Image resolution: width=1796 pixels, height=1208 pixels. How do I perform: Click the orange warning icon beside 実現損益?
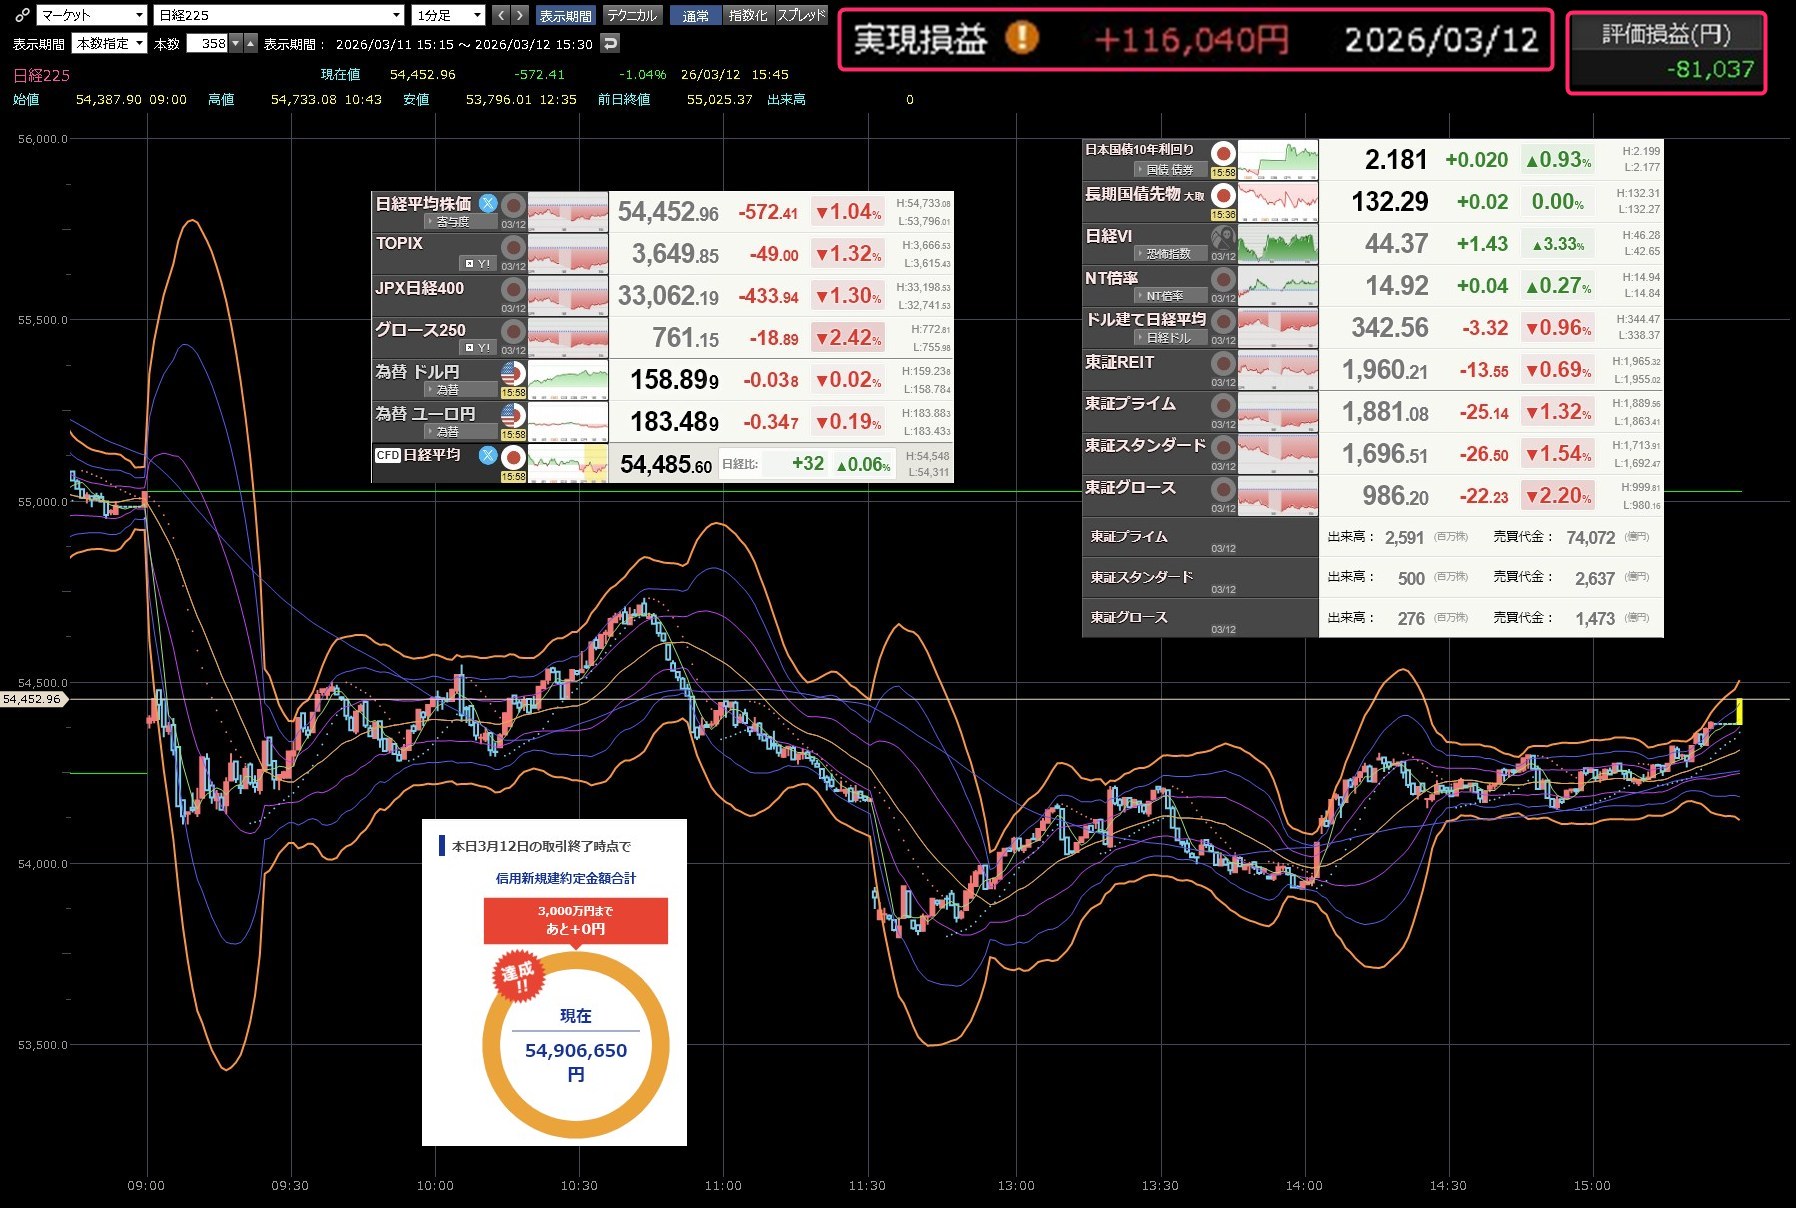1021,39
